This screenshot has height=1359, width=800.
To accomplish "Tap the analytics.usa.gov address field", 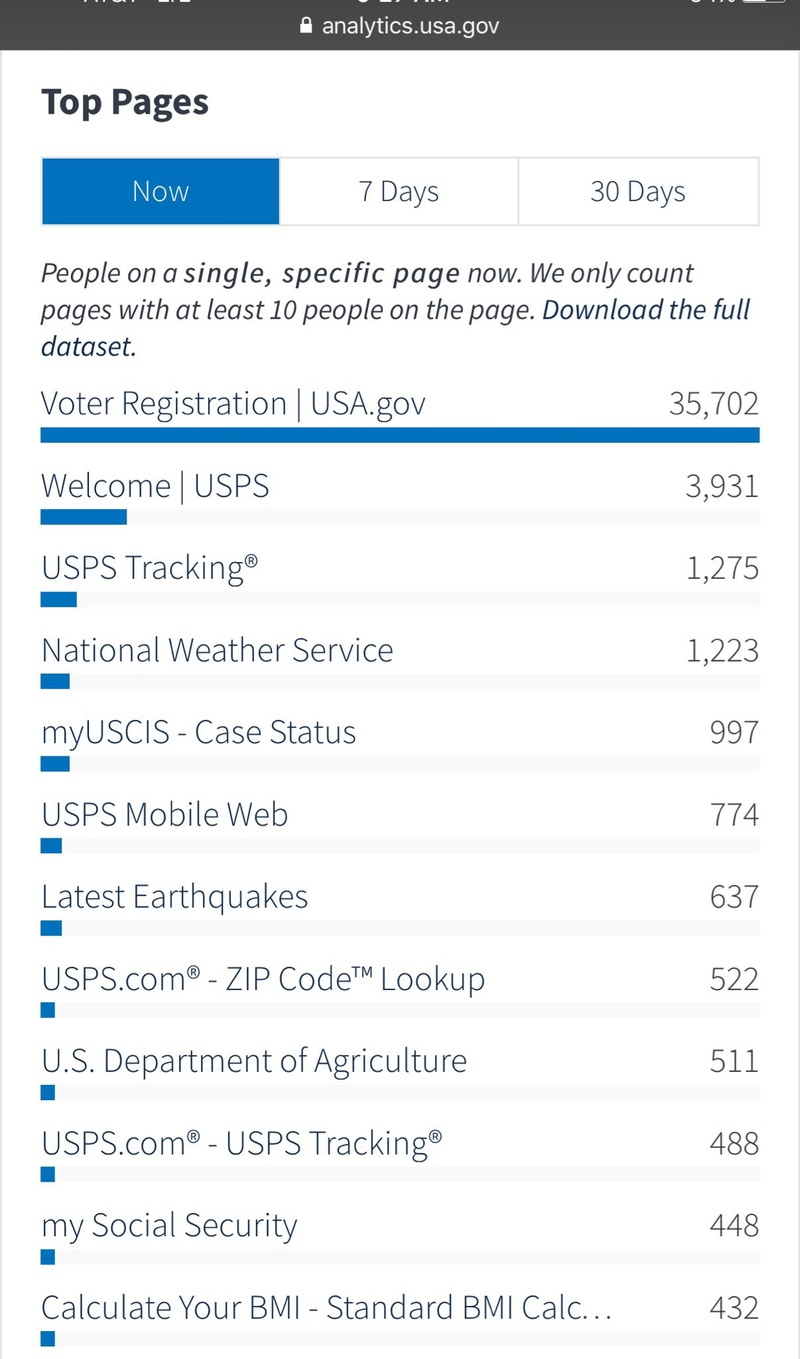I will tap(410, 26).
